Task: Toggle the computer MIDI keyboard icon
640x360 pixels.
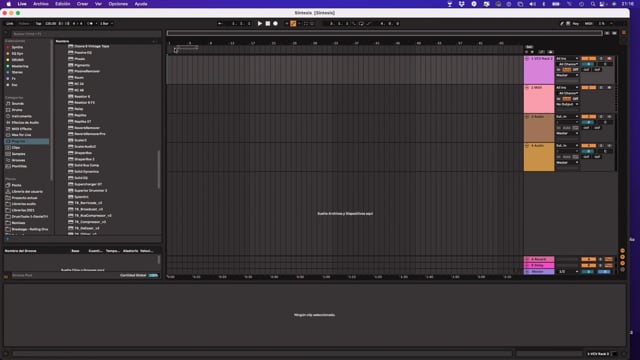Action: click(568, 24)
